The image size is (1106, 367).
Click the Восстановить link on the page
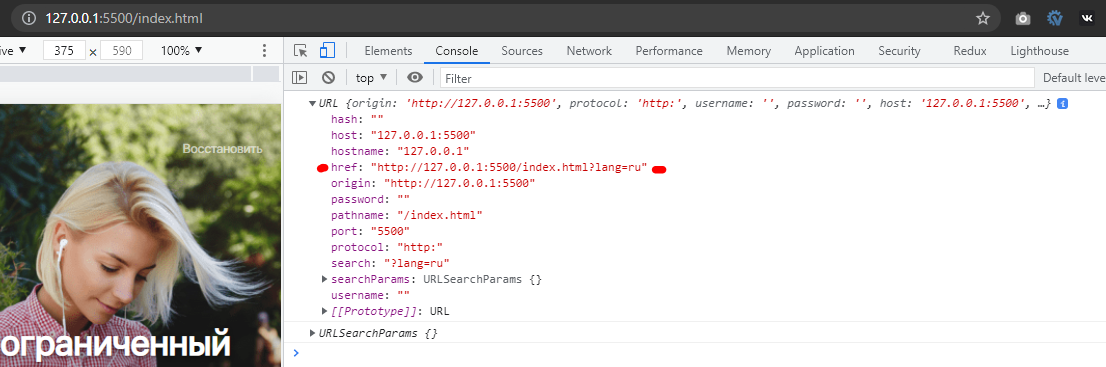click(222, 149)
